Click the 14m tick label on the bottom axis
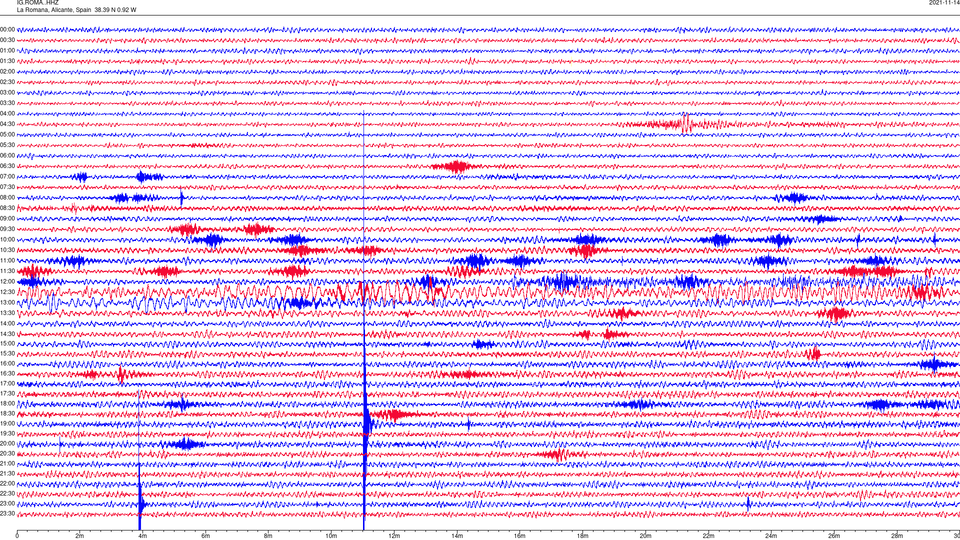 (457, 536)
